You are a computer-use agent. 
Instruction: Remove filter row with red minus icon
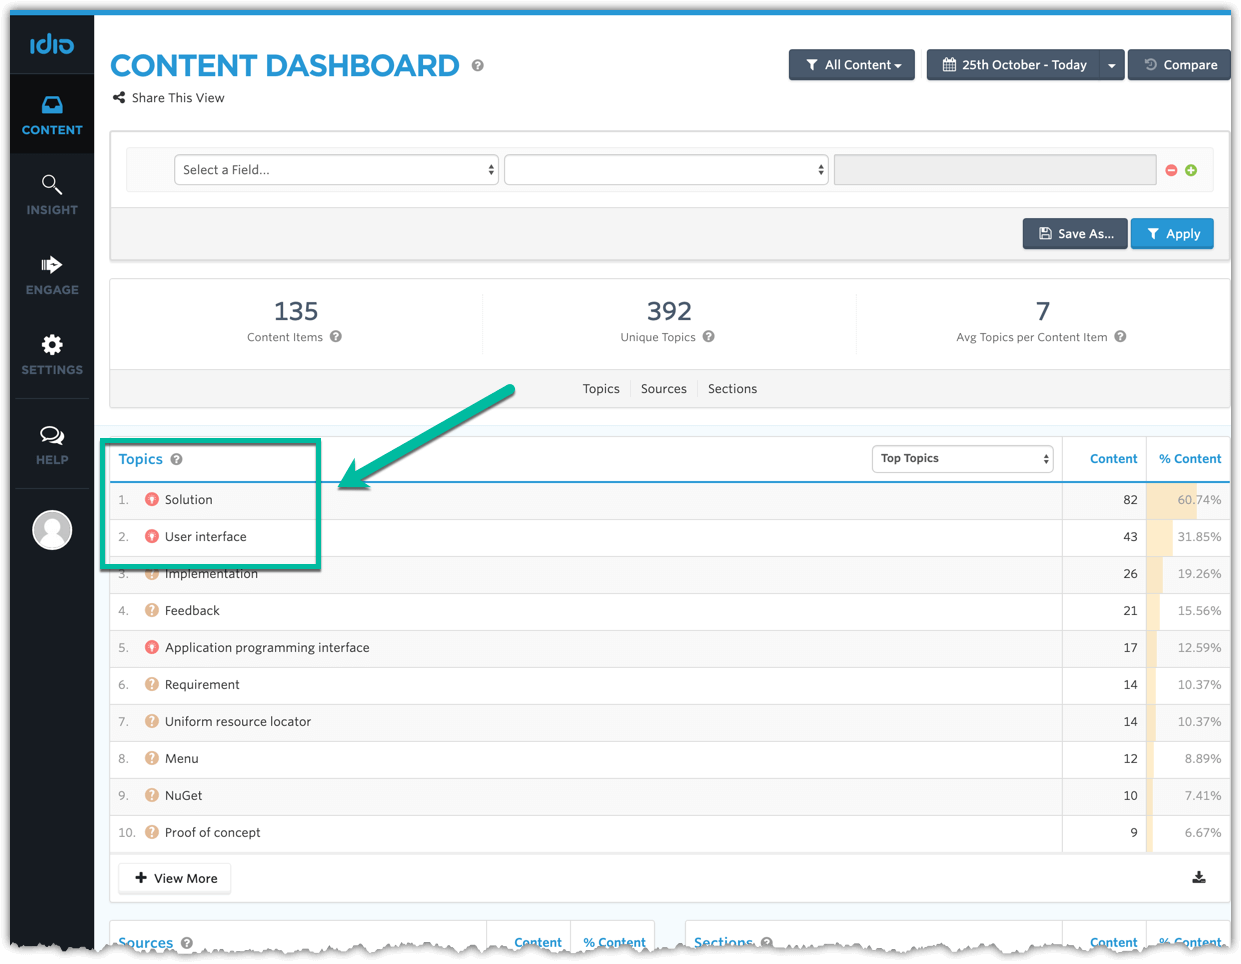[1171, 170]
